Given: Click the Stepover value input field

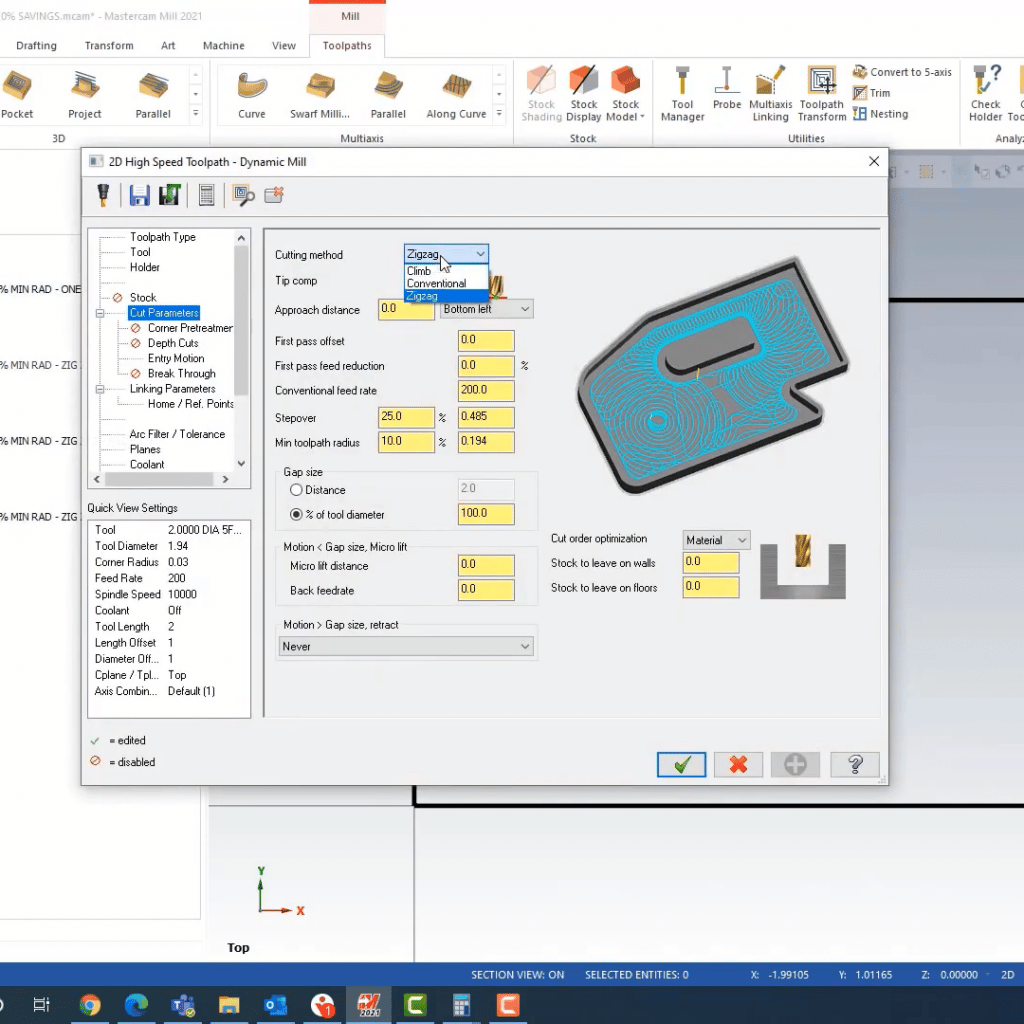Looking at the screenshot, I should tap(406, 417).
